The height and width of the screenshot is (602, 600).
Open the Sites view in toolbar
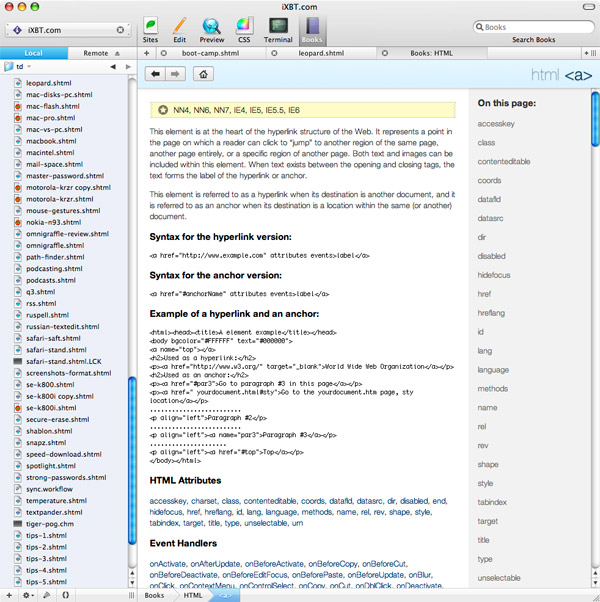click(x=150, y=30)
